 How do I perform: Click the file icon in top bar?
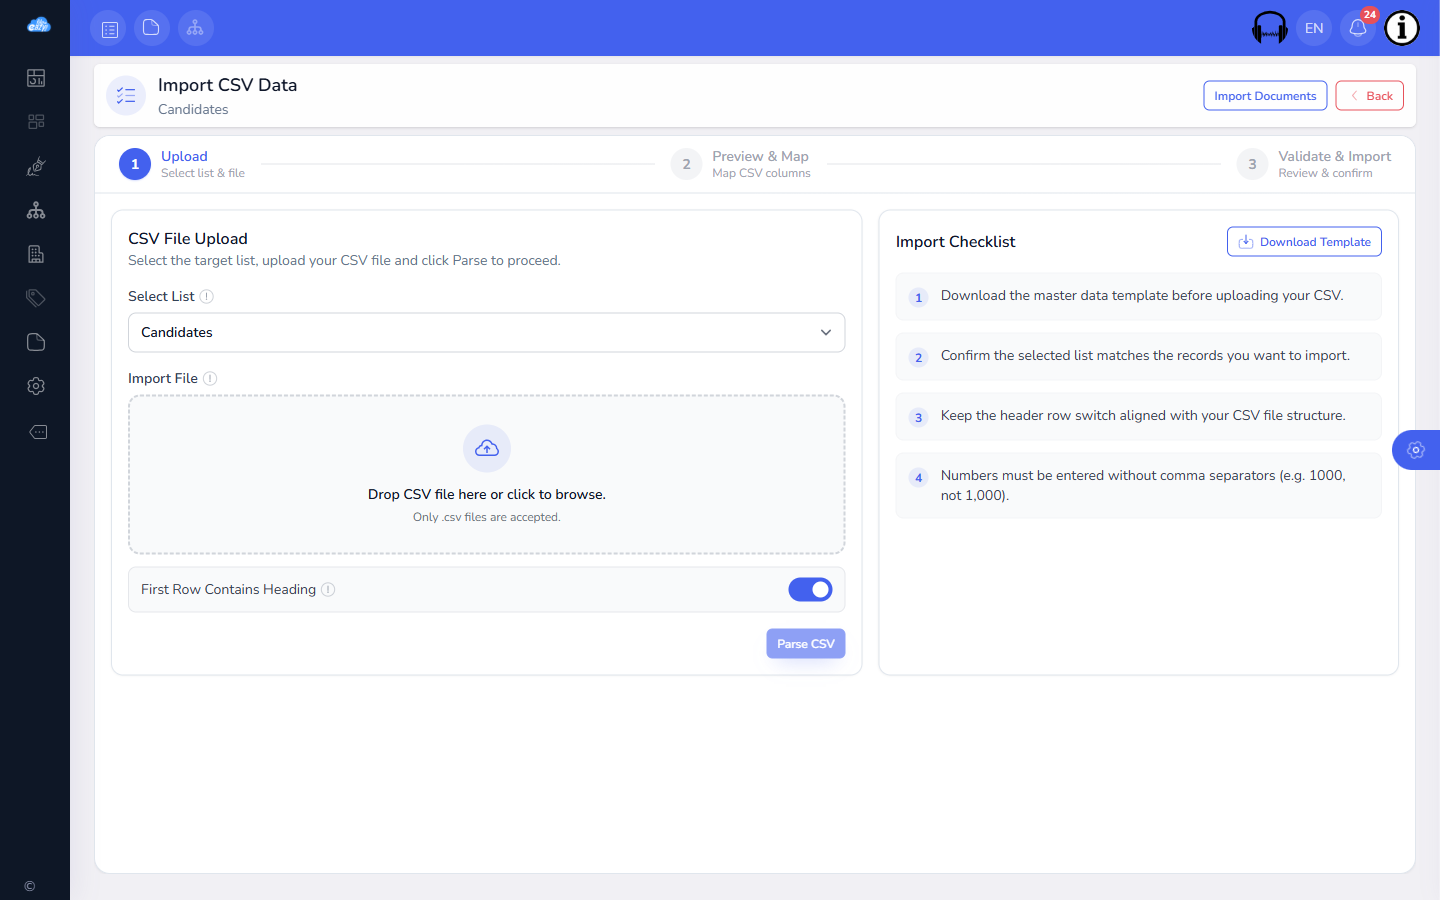[x=151, y=28]
